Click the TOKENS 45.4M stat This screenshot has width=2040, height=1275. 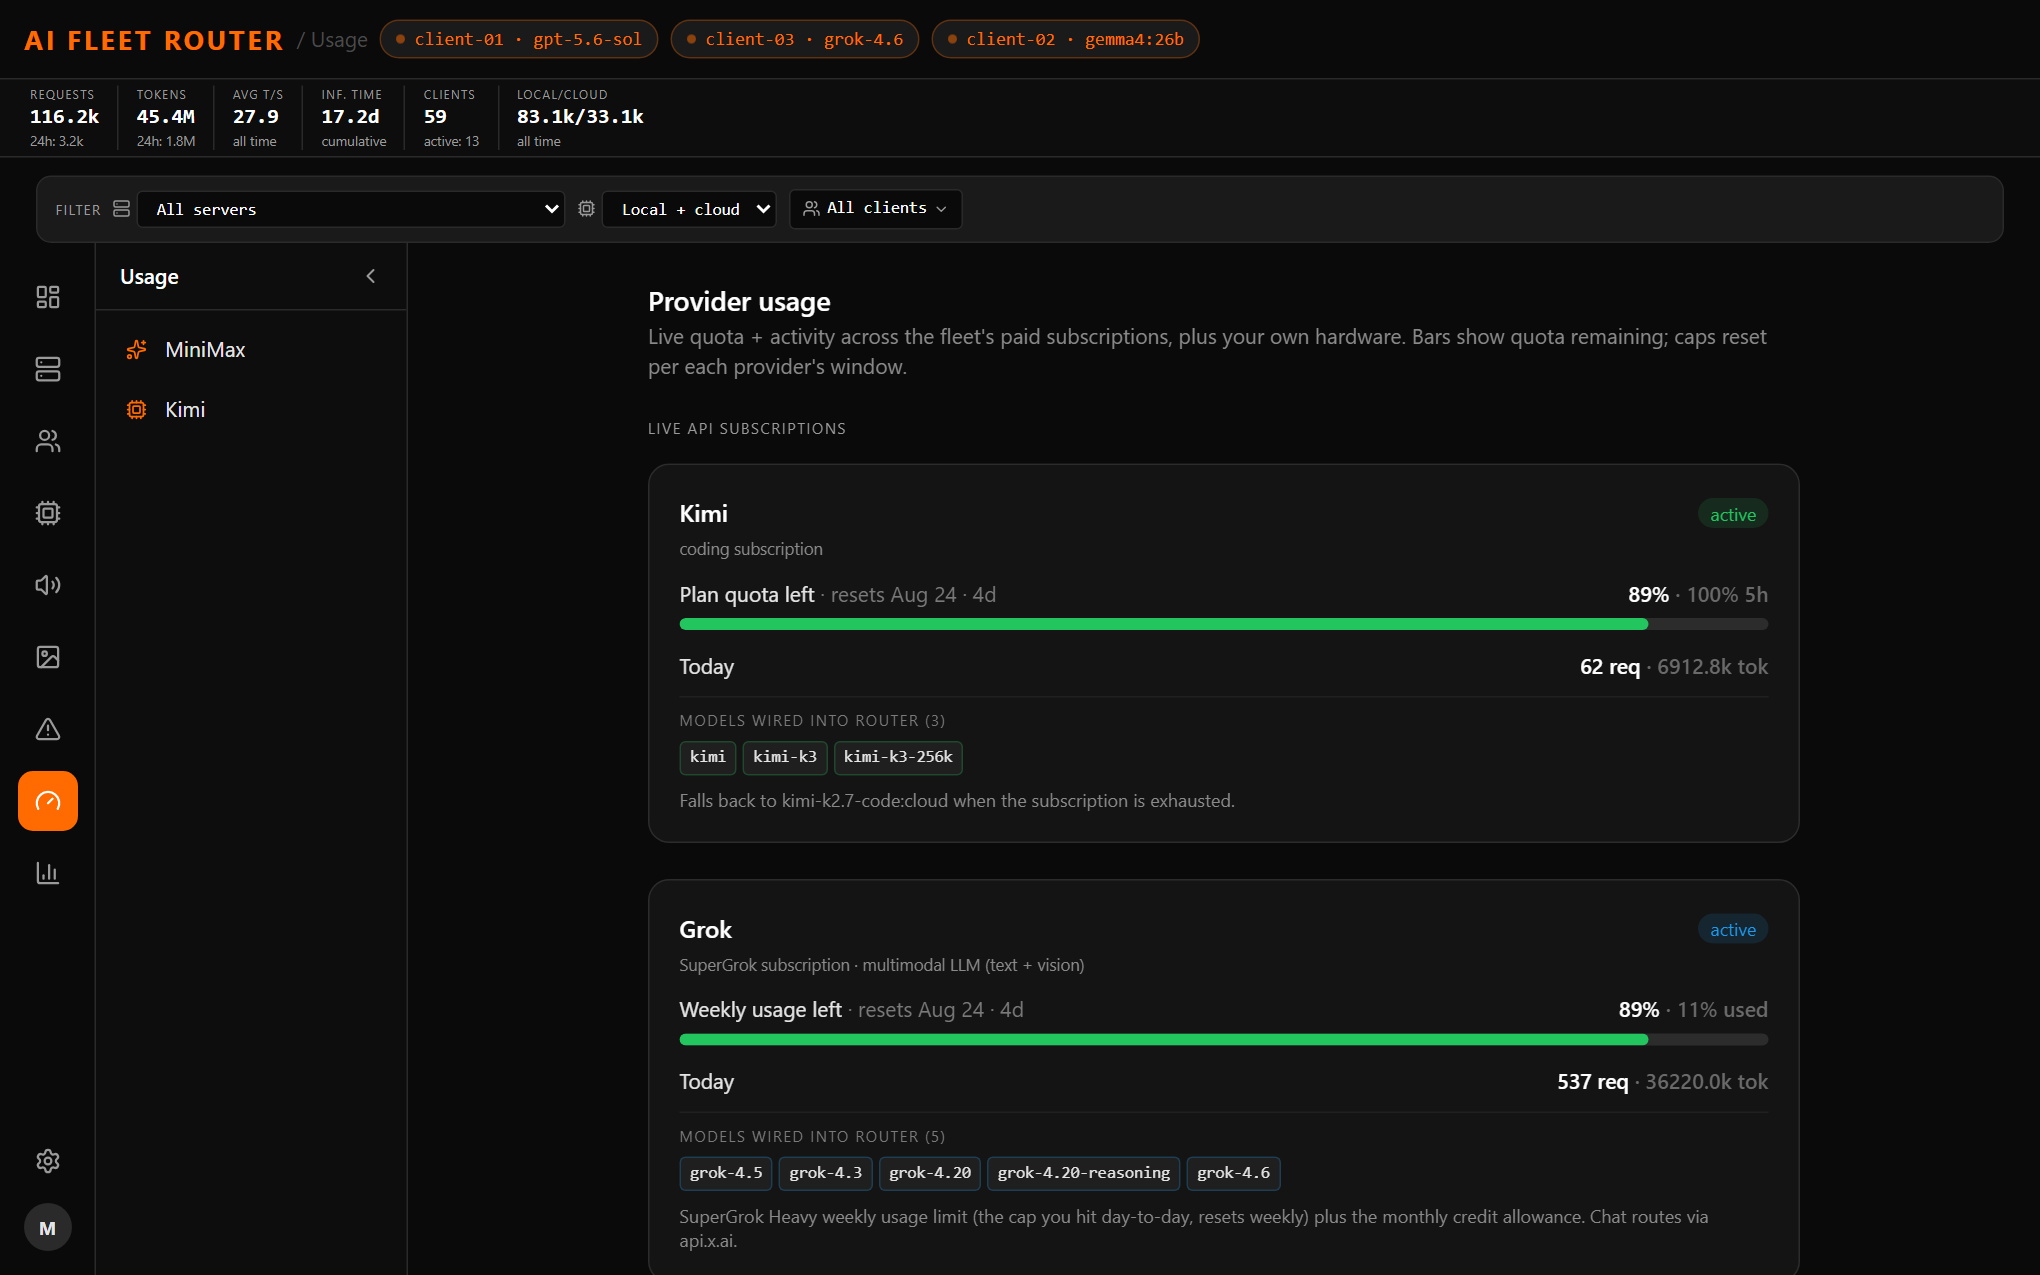(x=166, y=118)
